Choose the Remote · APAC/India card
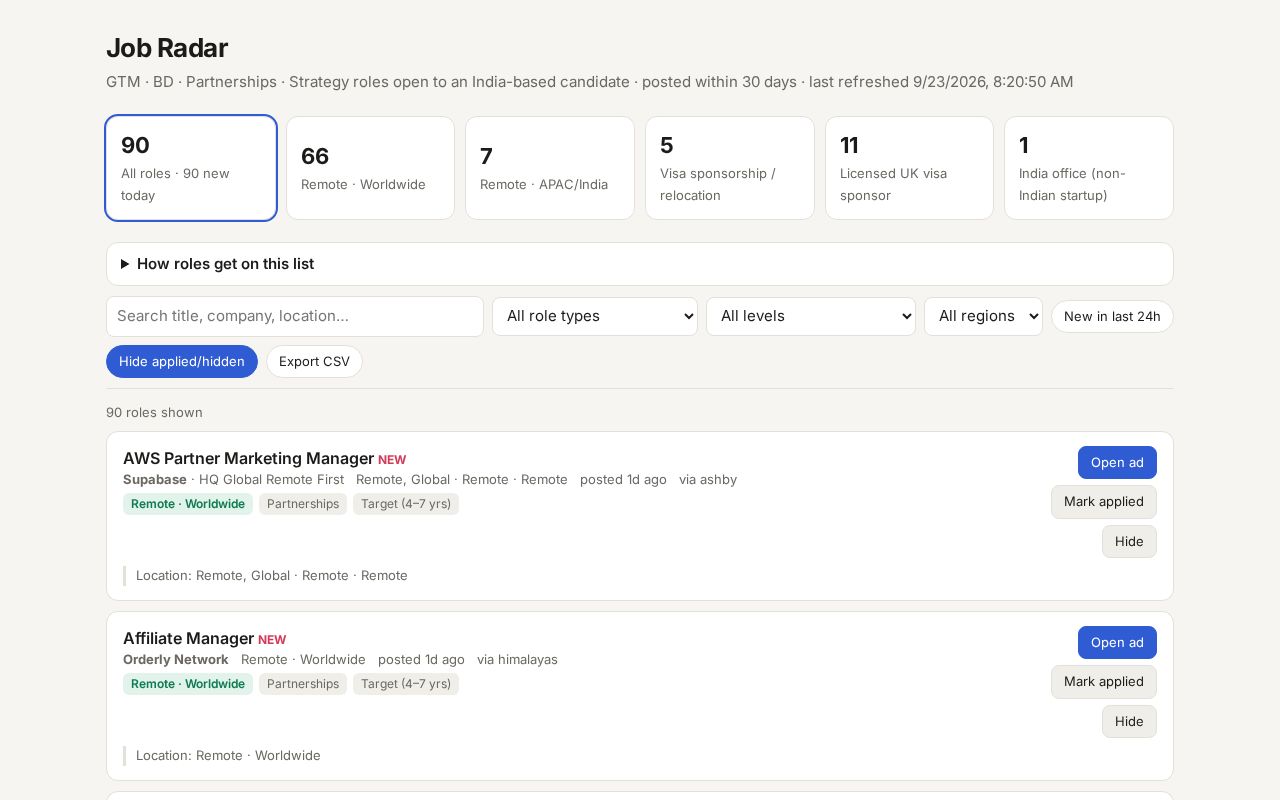This screenshot has height=800, width=1280. (x=550, y=168)
